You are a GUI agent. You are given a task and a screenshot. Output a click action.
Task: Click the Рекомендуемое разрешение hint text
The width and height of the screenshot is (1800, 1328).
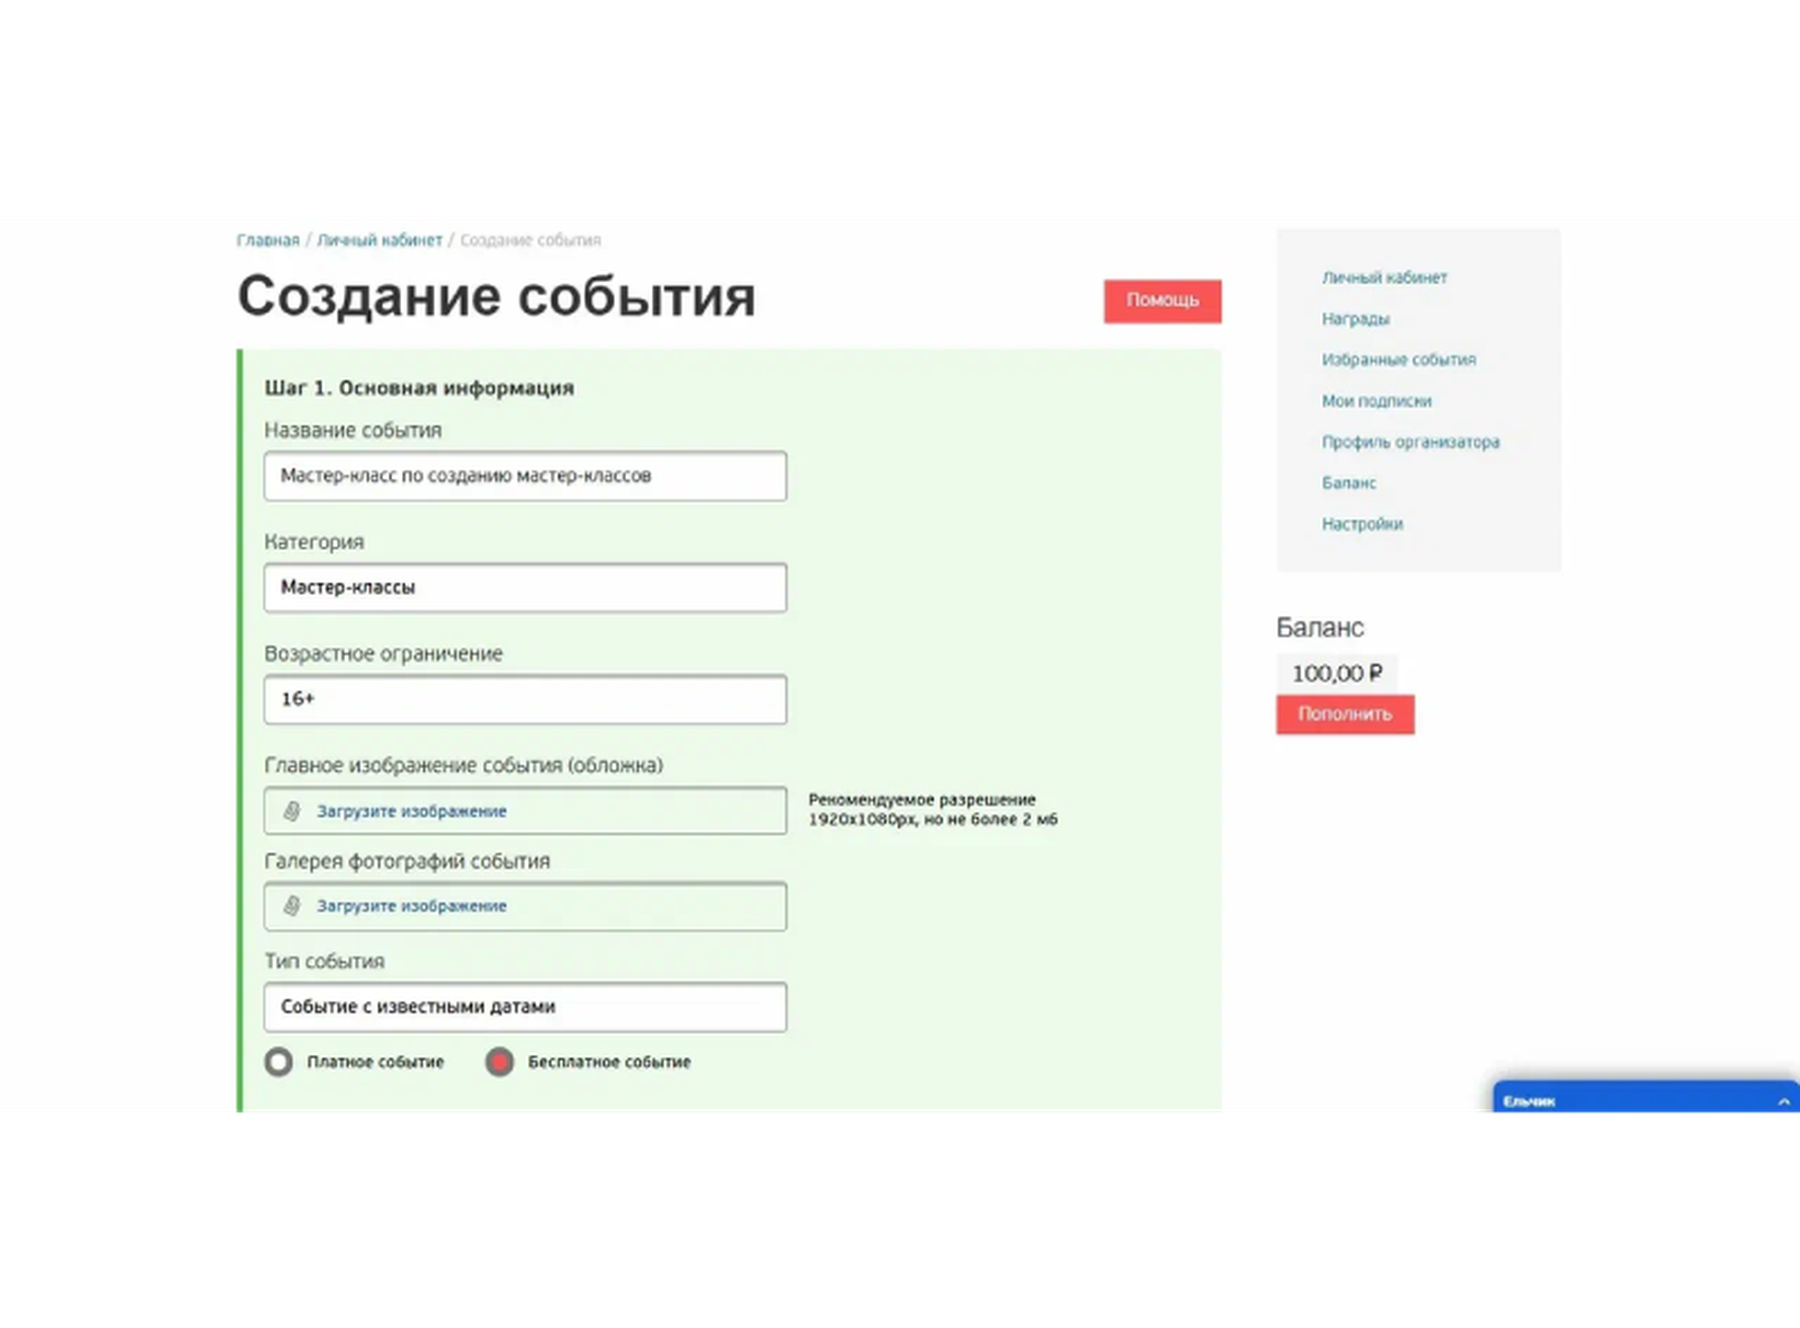(x=932, y=810)
